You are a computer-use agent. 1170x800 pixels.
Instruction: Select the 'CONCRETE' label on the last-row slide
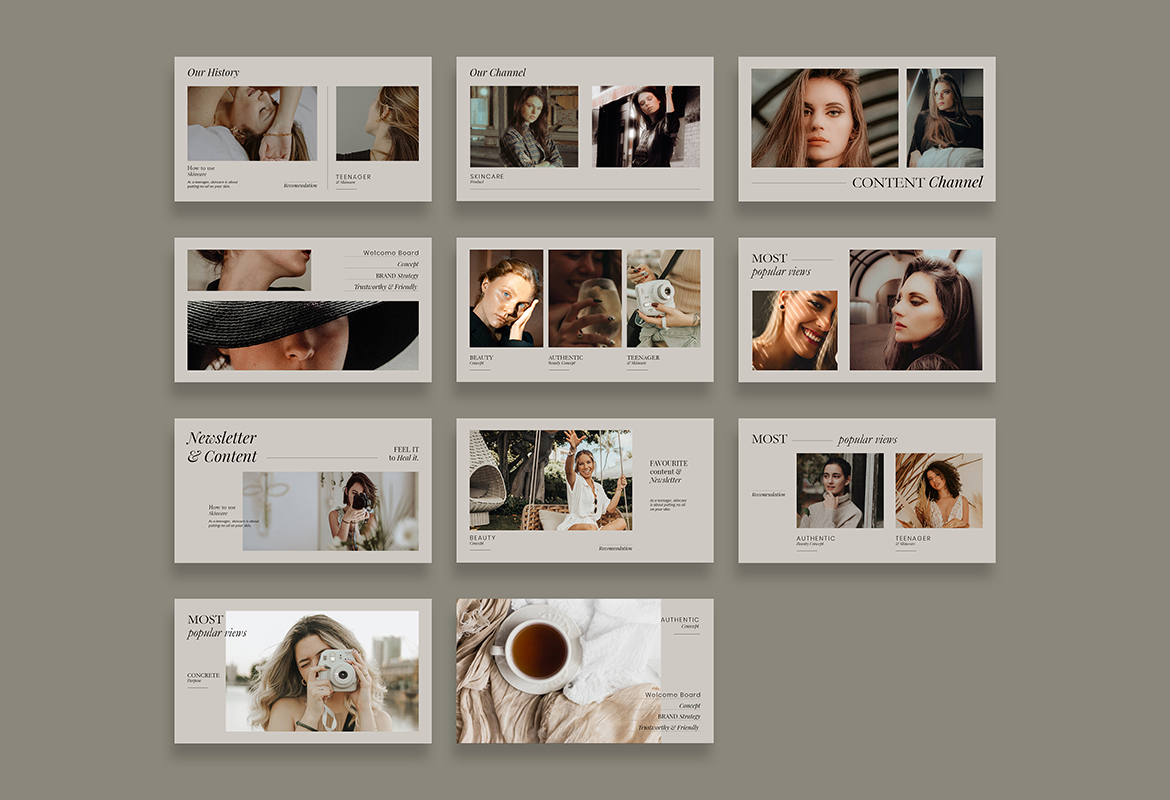[203, 677]
